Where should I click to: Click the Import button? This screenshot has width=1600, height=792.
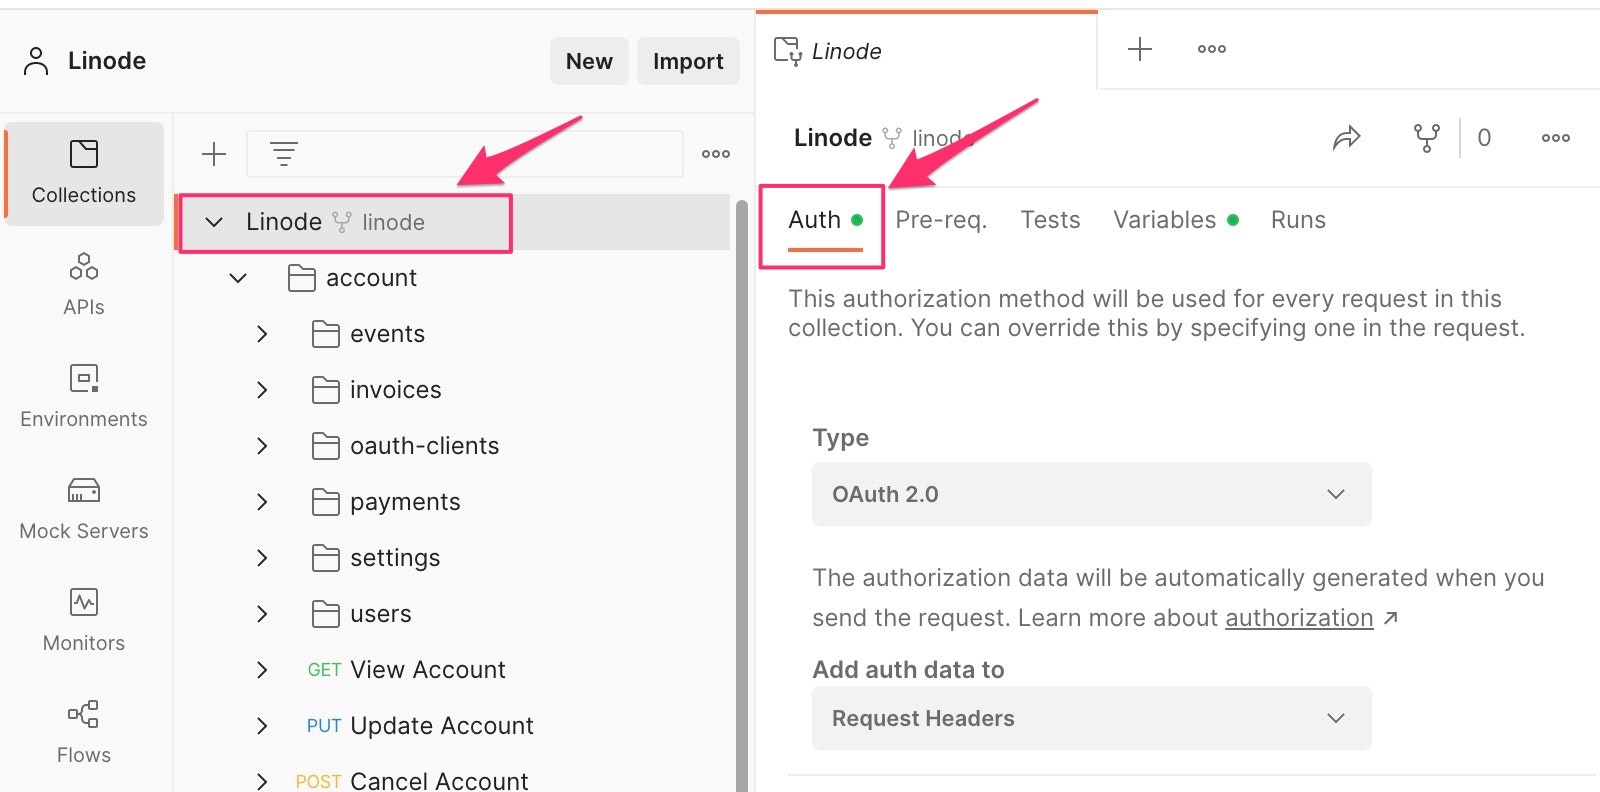pos(688,61)
